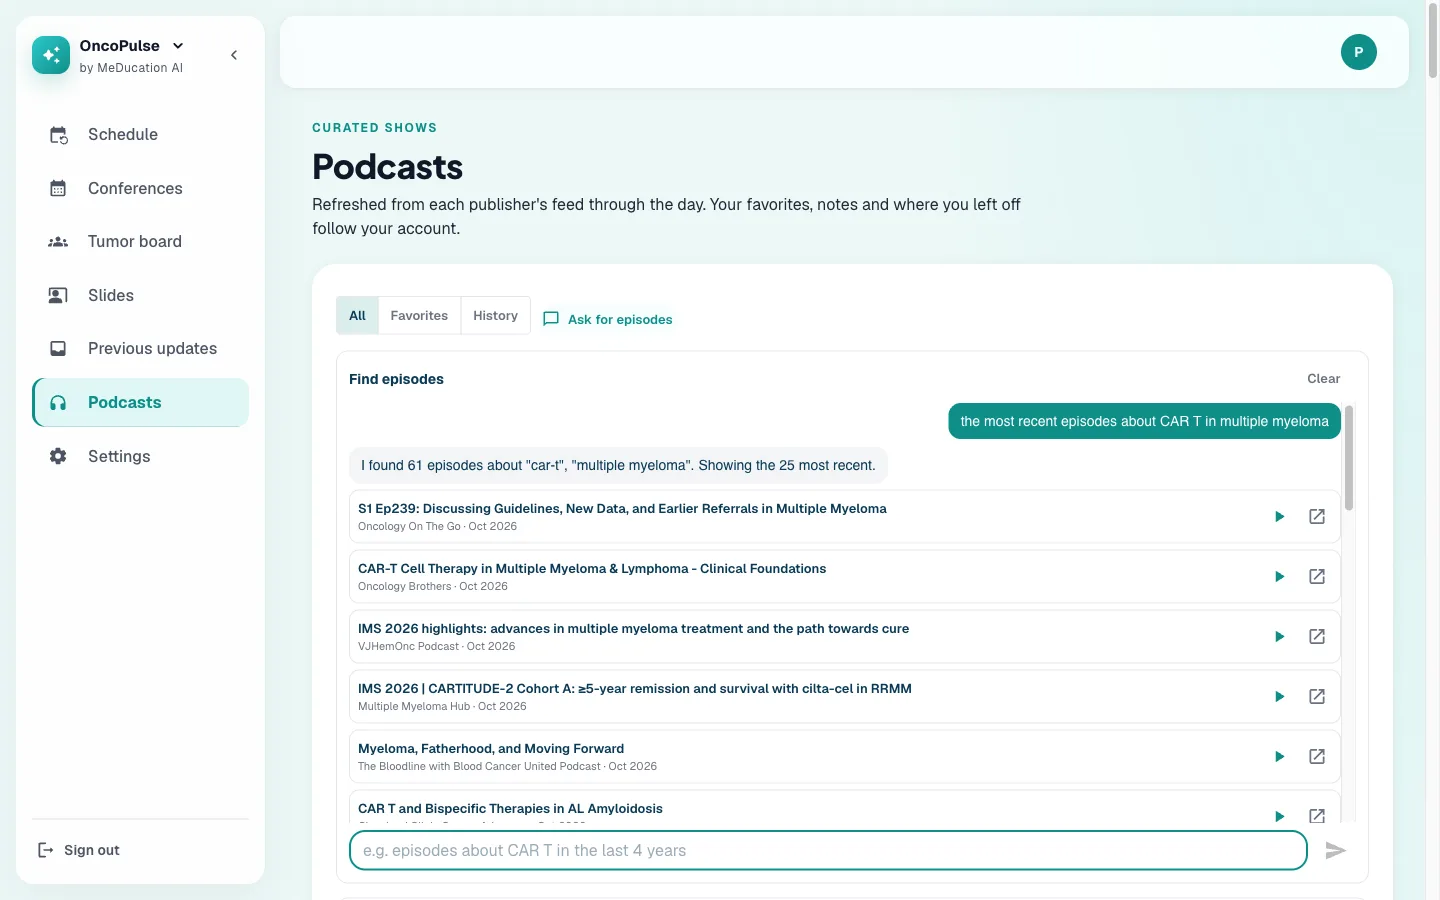Screen dimensions: 1440x900
Task: Open the IMS 2026 highlights episode title
Action: 633,629
